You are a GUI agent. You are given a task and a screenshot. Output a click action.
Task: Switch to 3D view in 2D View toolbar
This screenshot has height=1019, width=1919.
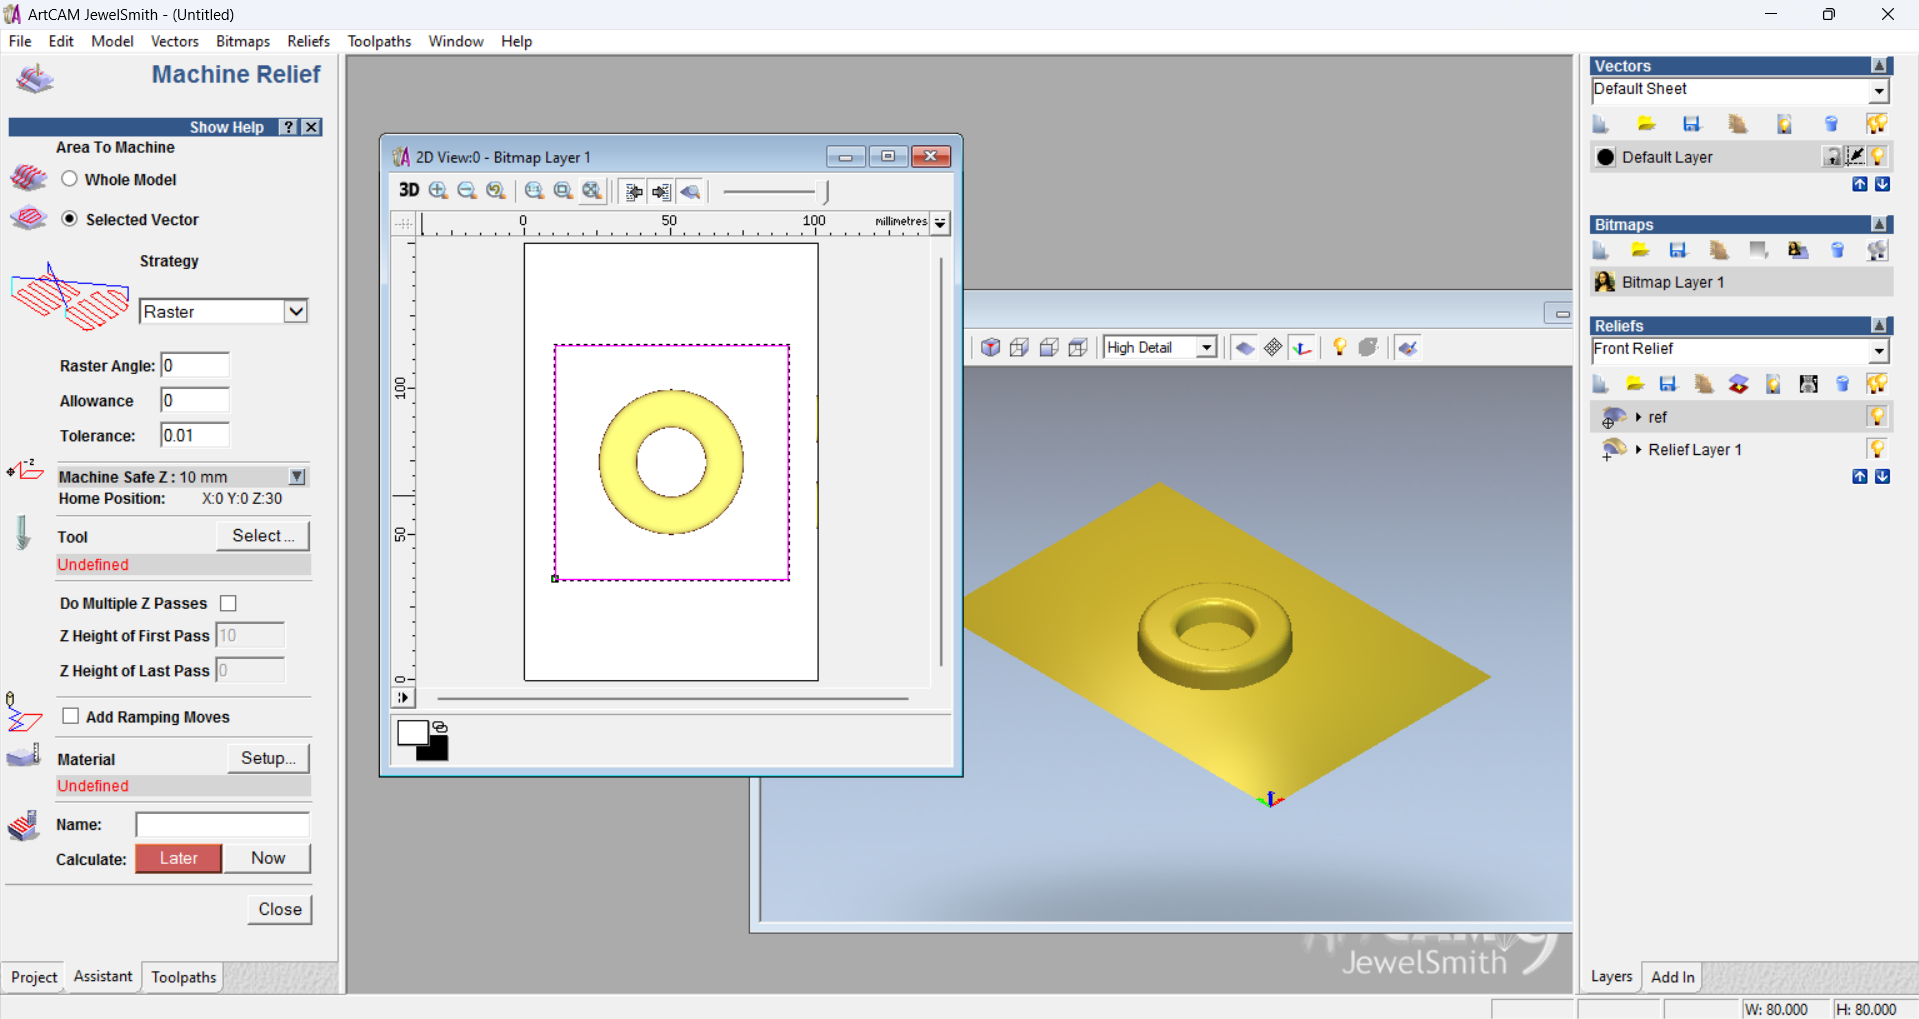point(408,191)
